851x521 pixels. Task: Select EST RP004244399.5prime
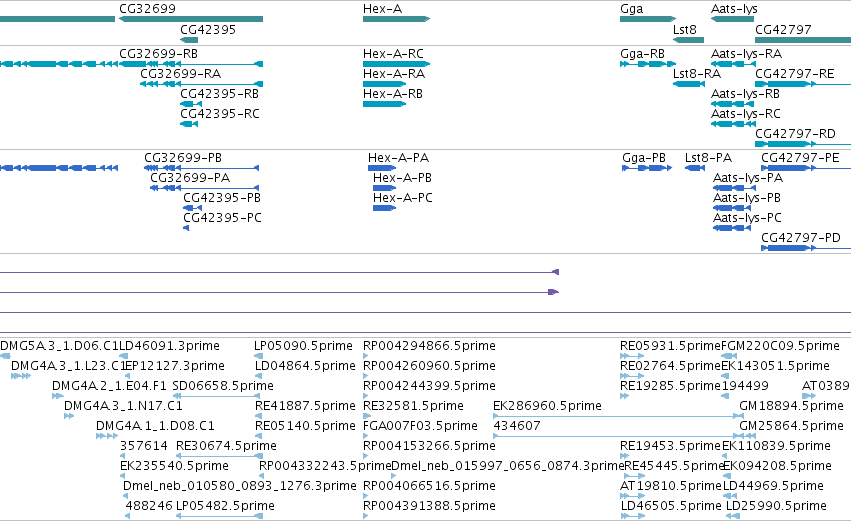[429, 386]
